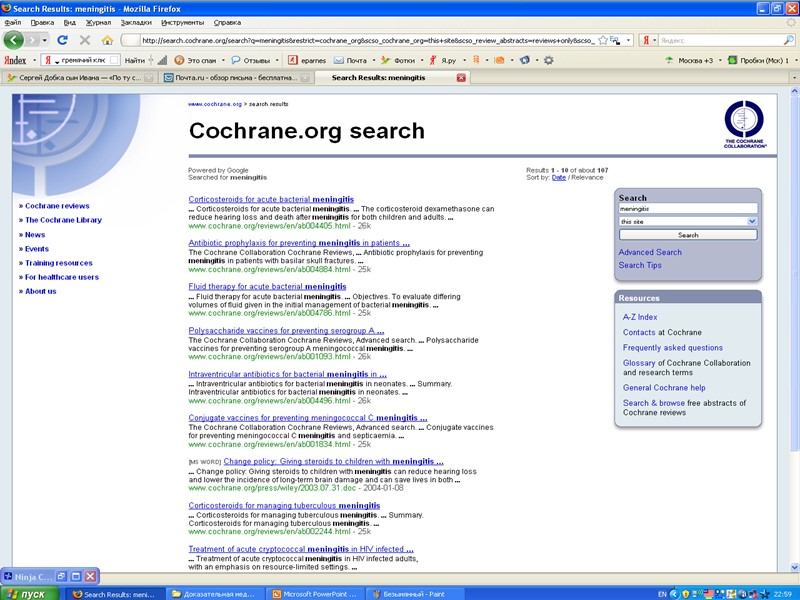
Task: Open 'Polysaccharide vaccines for preventing serogroup A' result
Action: click(286, 331)
